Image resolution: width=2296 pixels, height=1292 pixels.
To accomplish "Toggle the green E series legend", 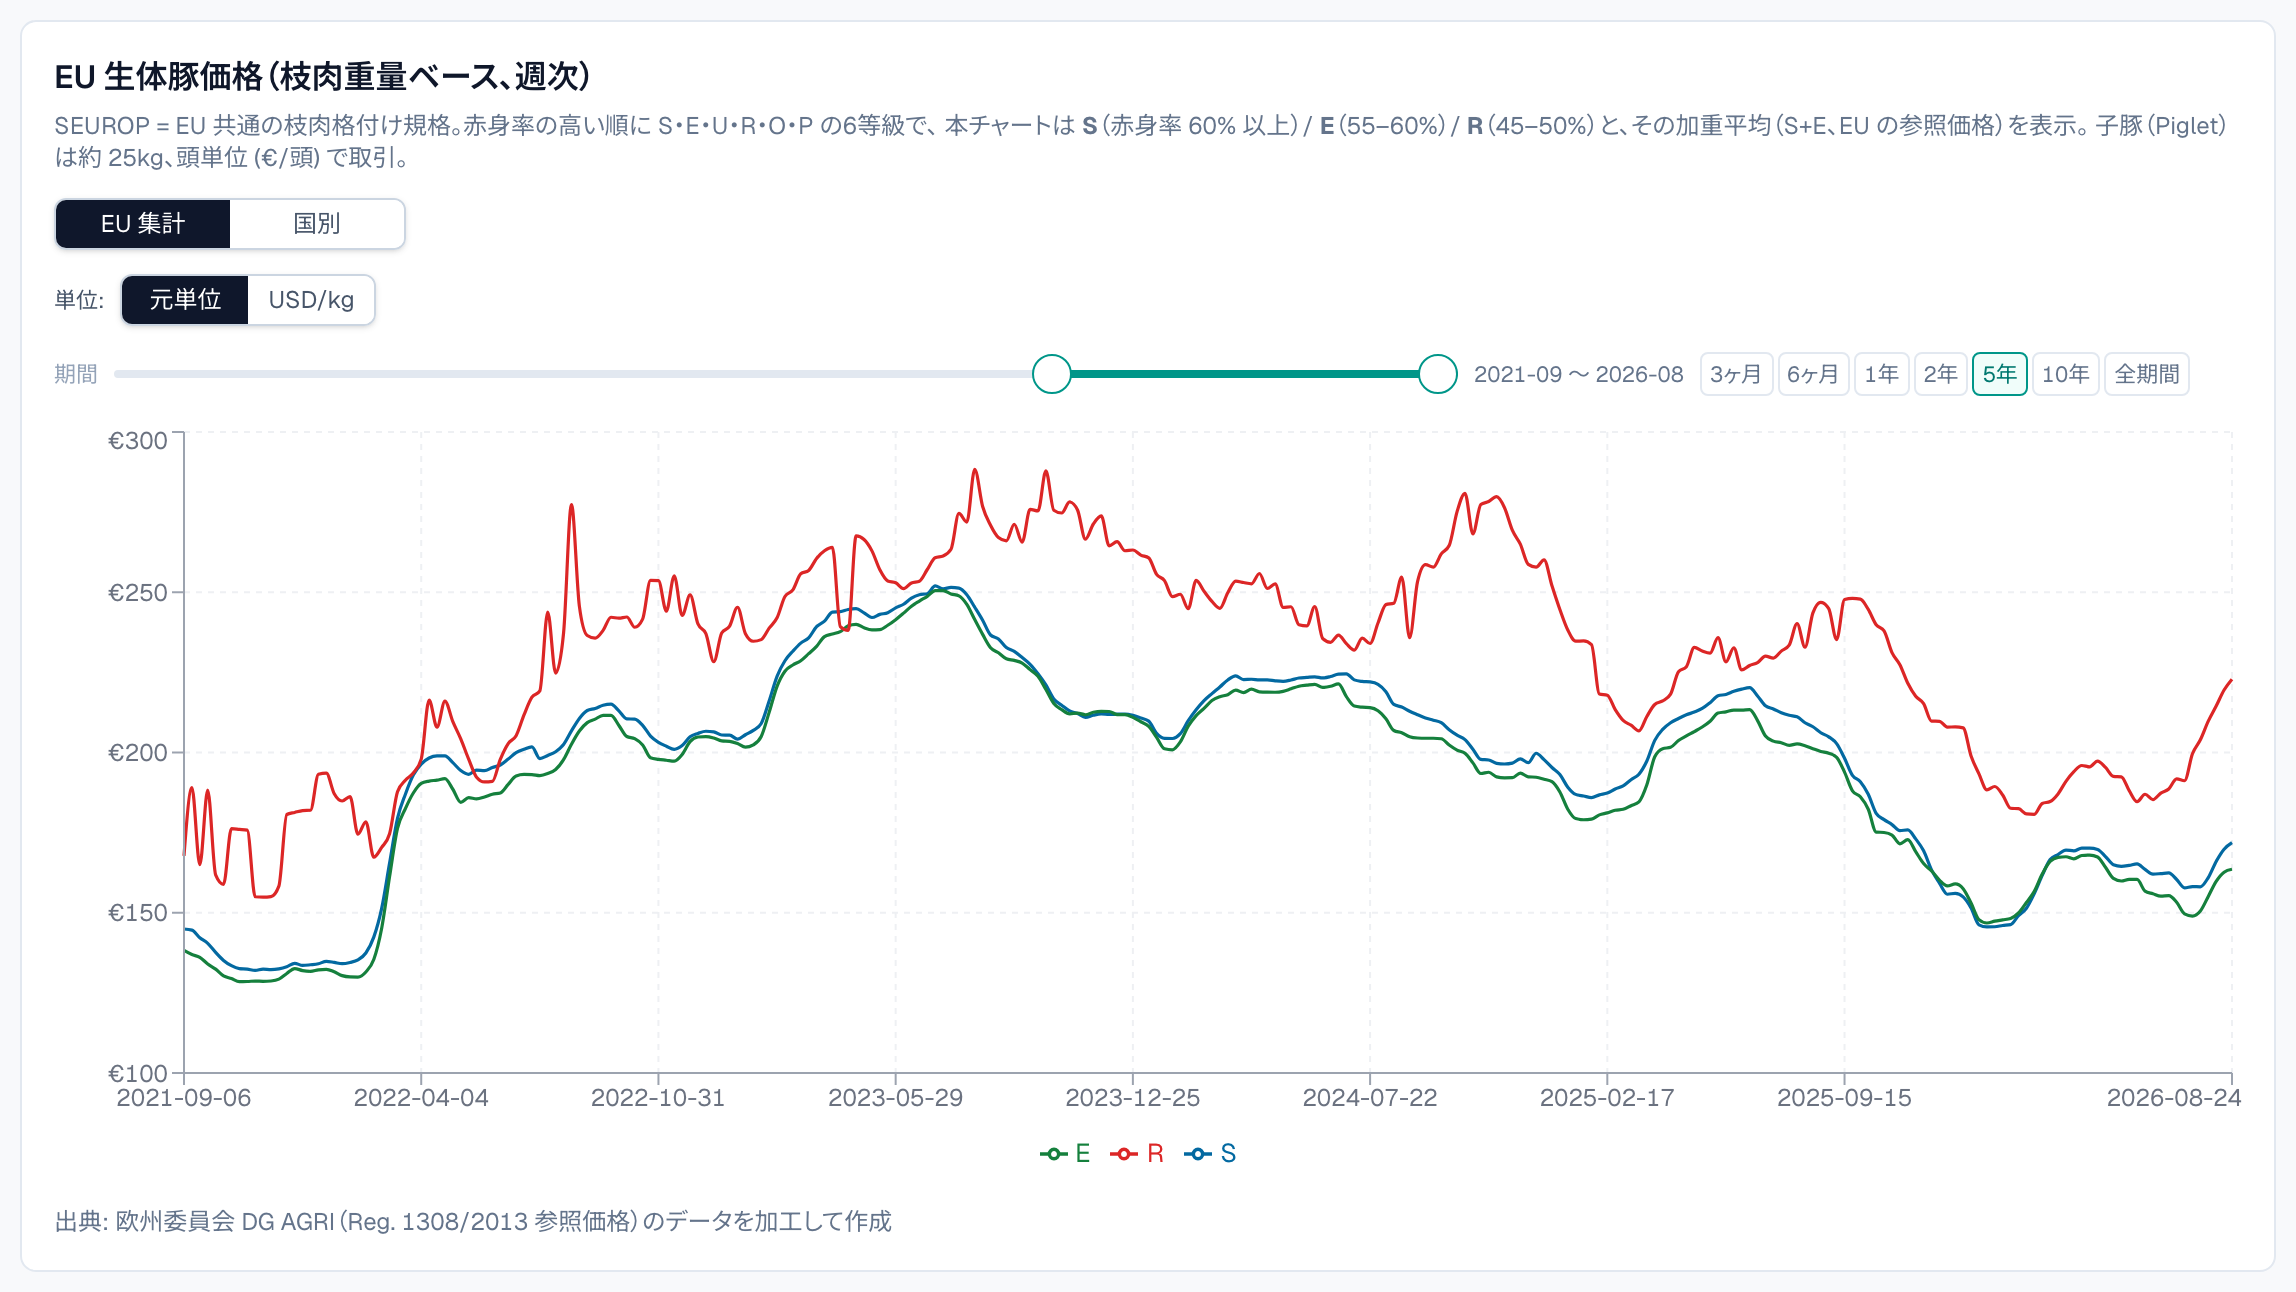I will click(1065, 1154).
